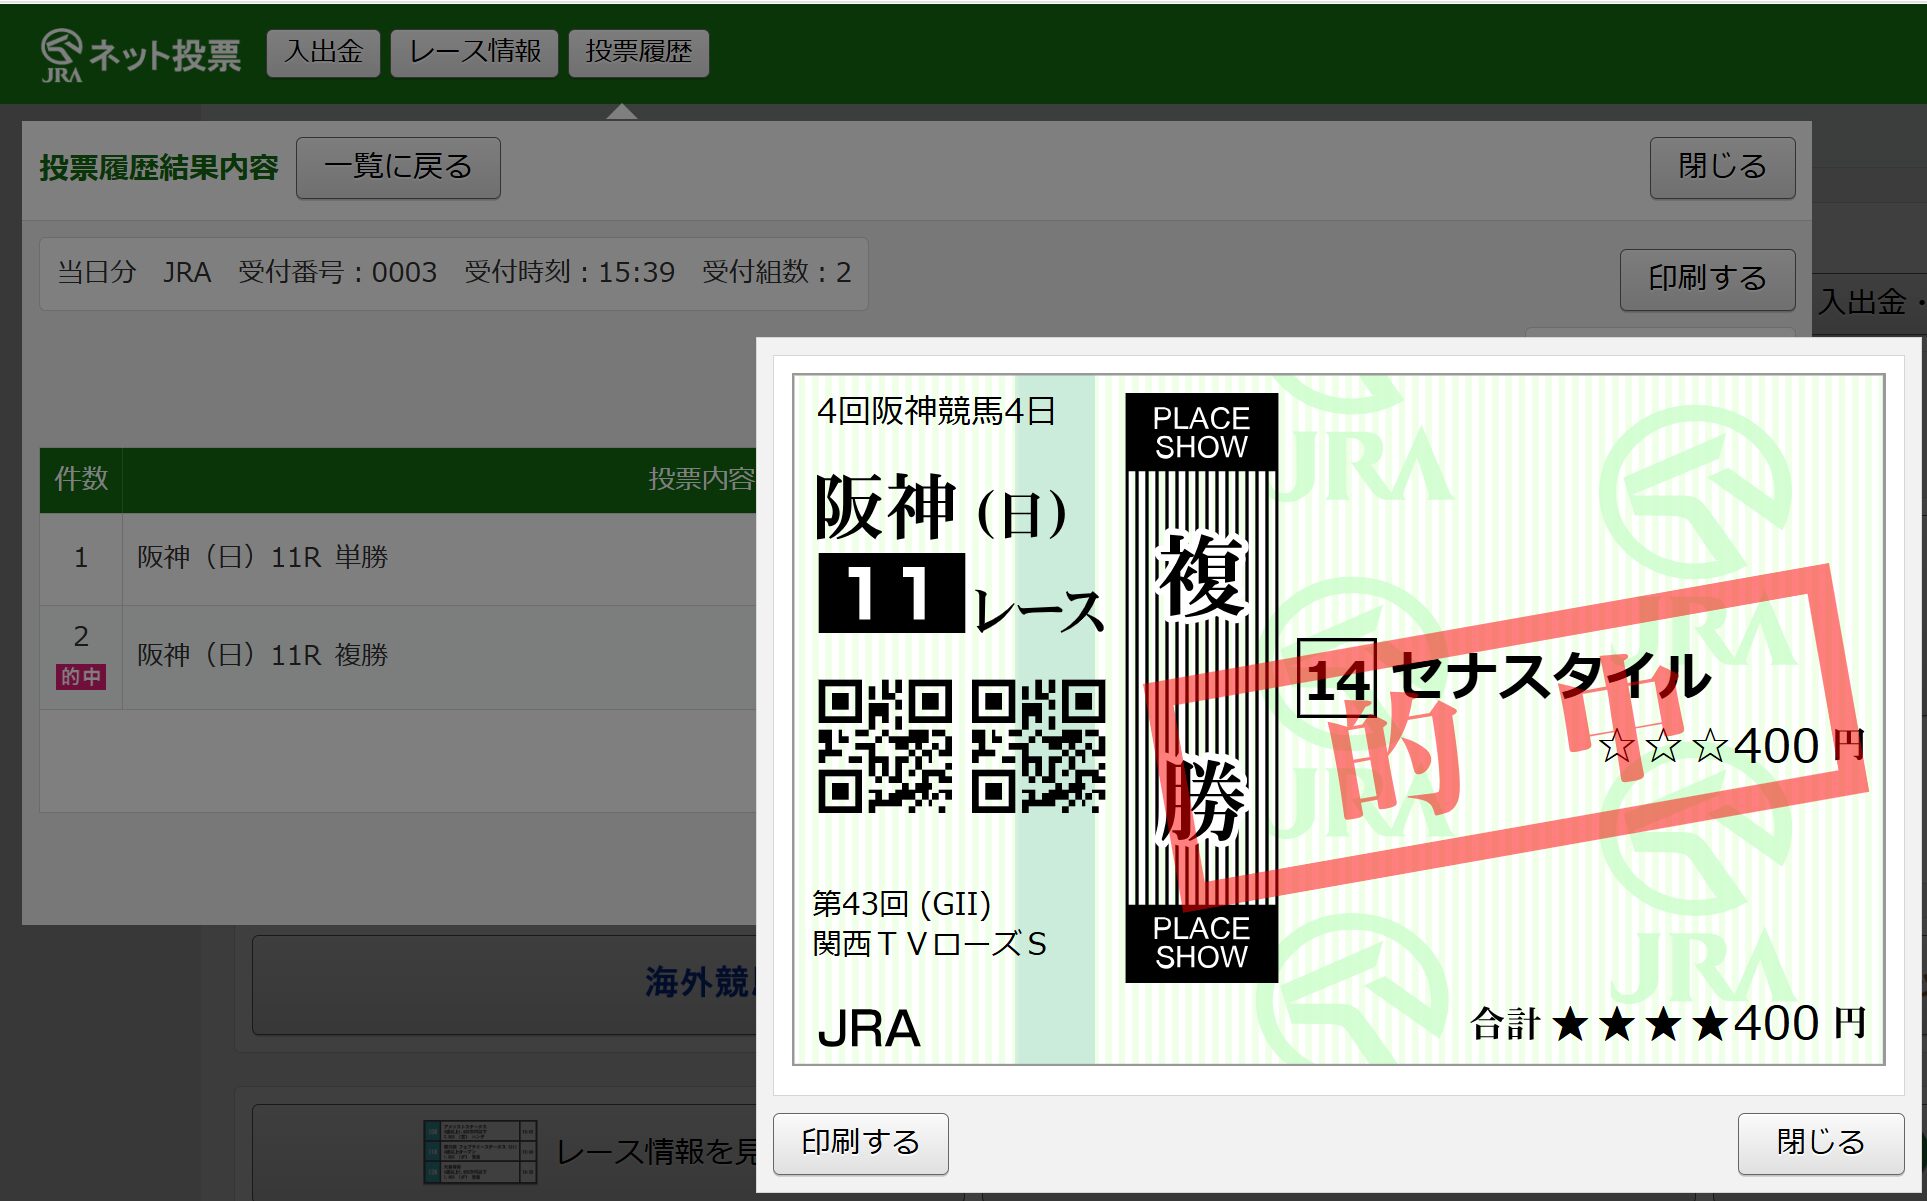This screenshot has height=1201, width=1927.
Task: Close the 投票履歴結果内容 panel with 閉じる
Action: (x=1722, y=167)
